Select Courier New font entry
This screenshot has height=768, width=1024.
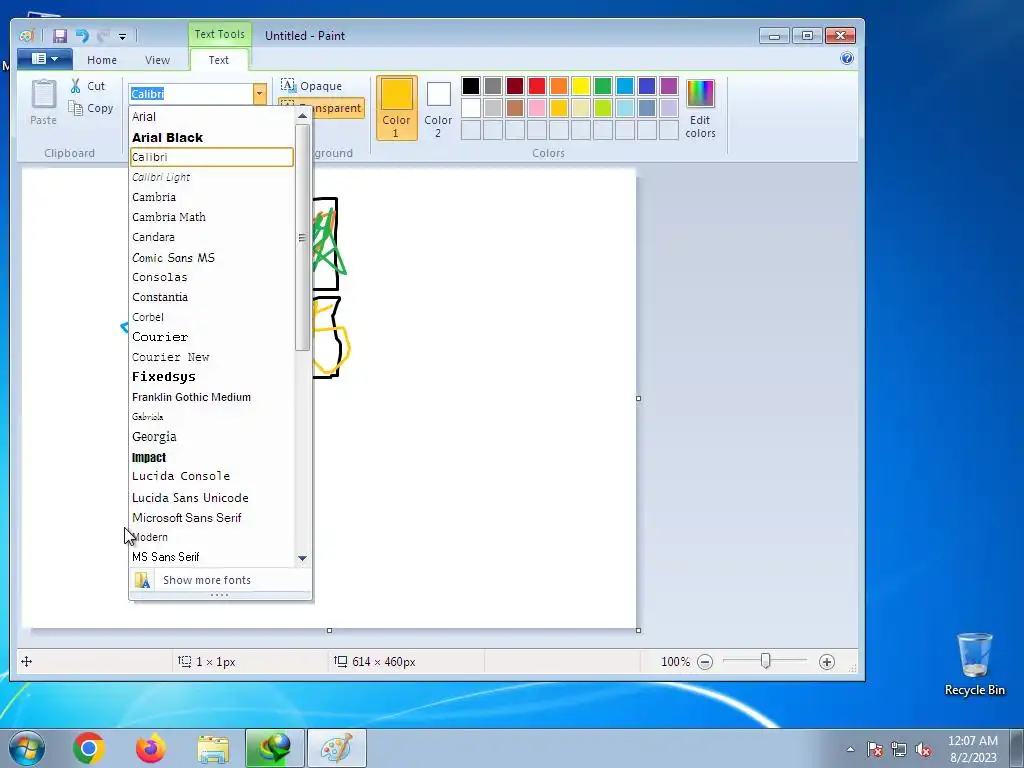coord(212,357)
